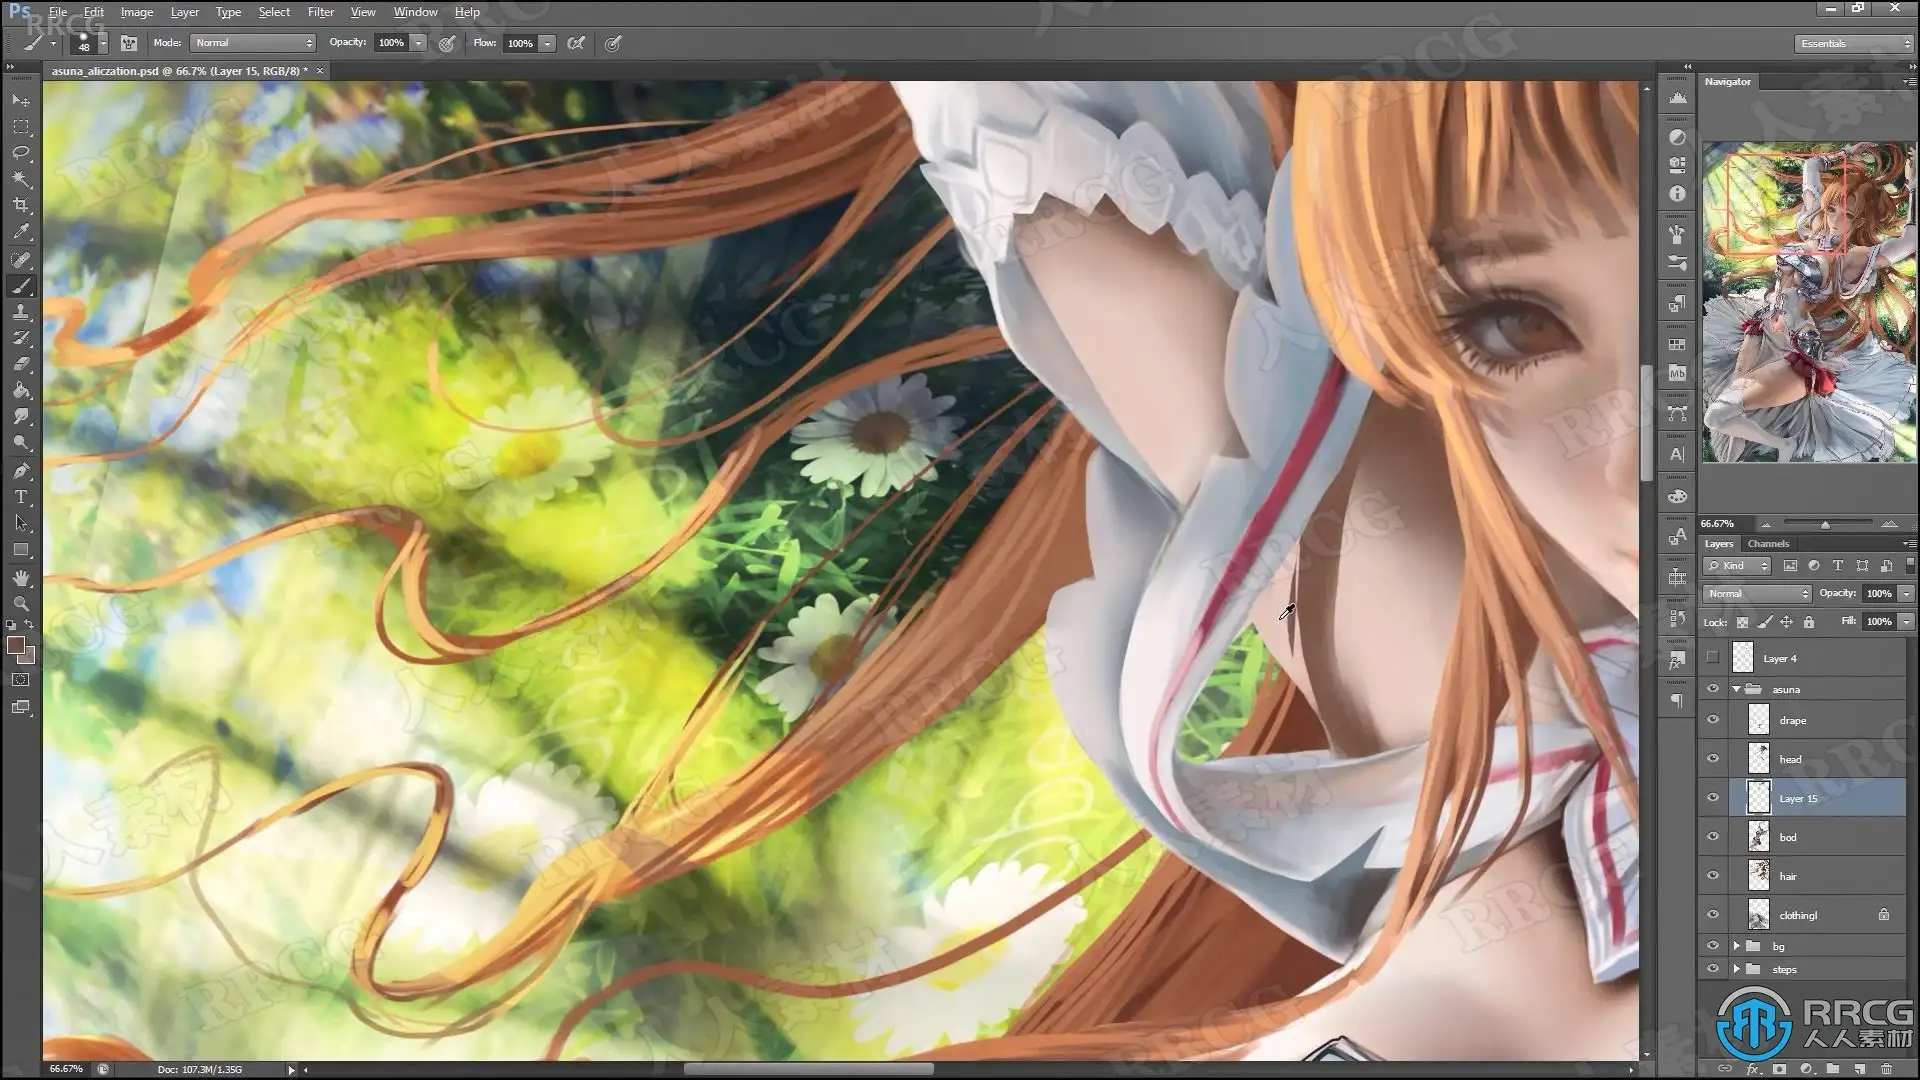Select the Clone Stamp tool
Screen dimensions: 1920x1080
pyautogui.click(x=21, y=312)
